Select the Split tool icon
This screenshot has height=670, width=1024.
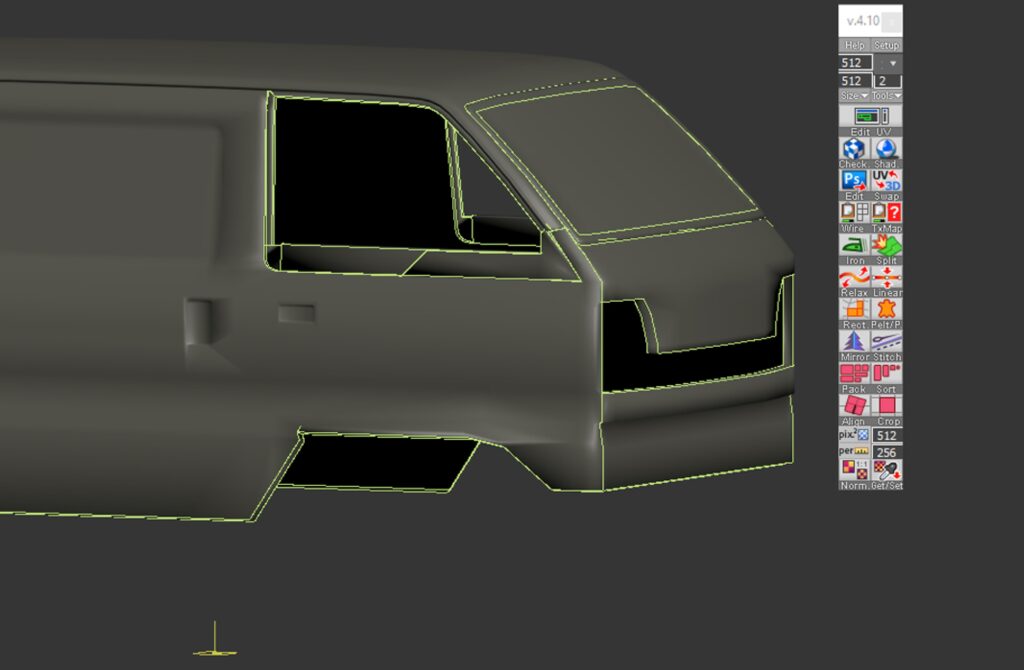click(x=886, y=245)
